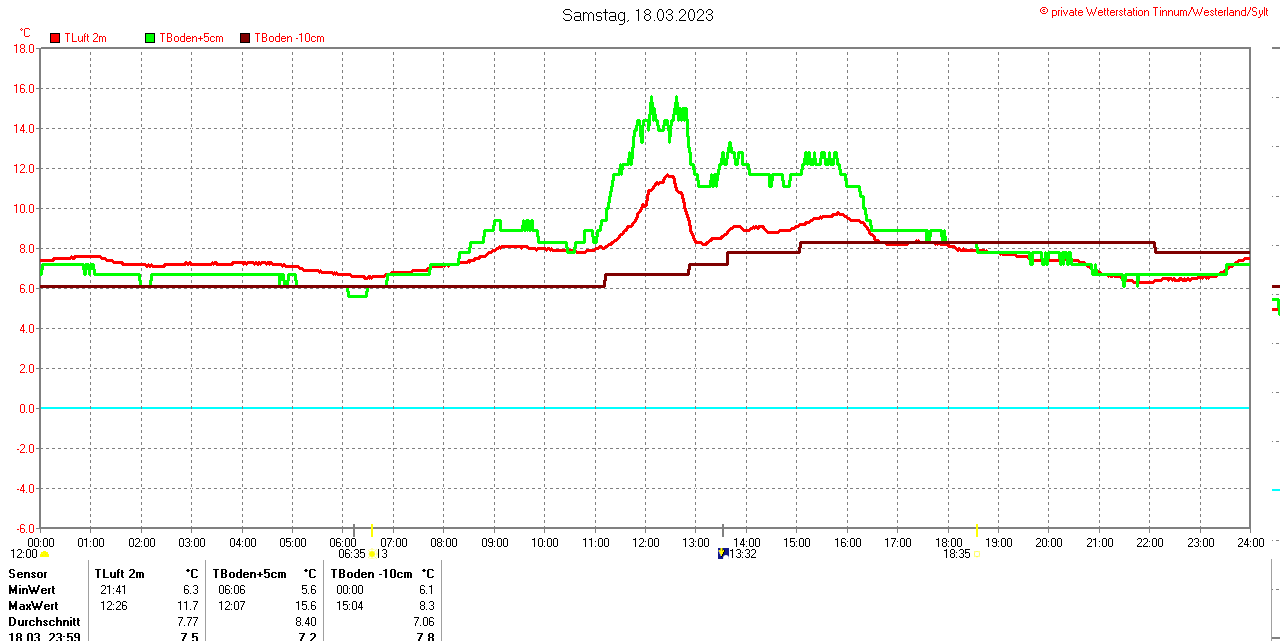Select the TBoden -10cm legend label
The width and height of the screenshot is (1280, 641).
point(289,38)
